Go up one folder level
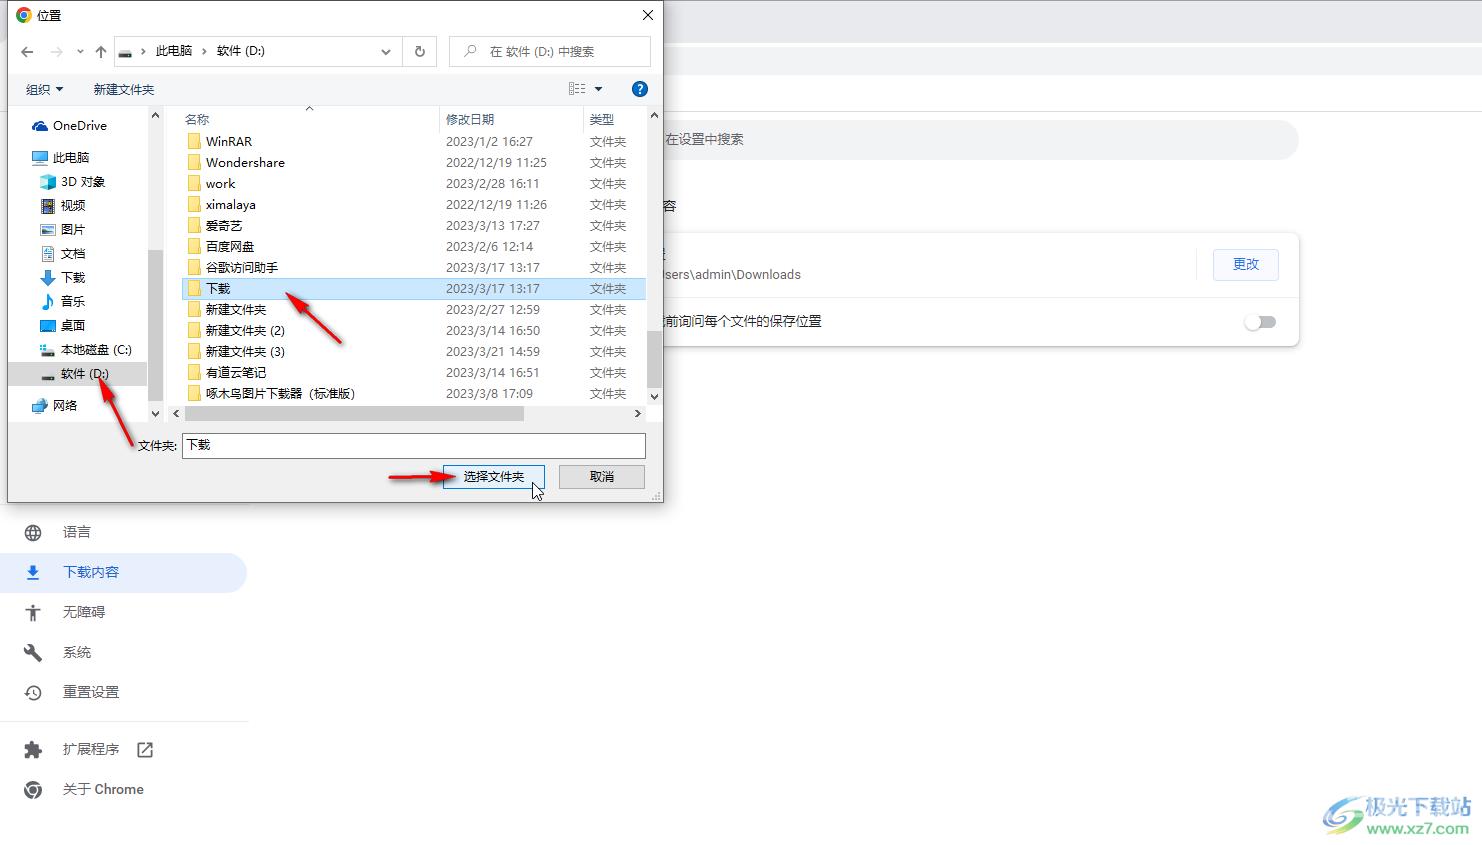 pyautogui.click(x=101, y=52)
